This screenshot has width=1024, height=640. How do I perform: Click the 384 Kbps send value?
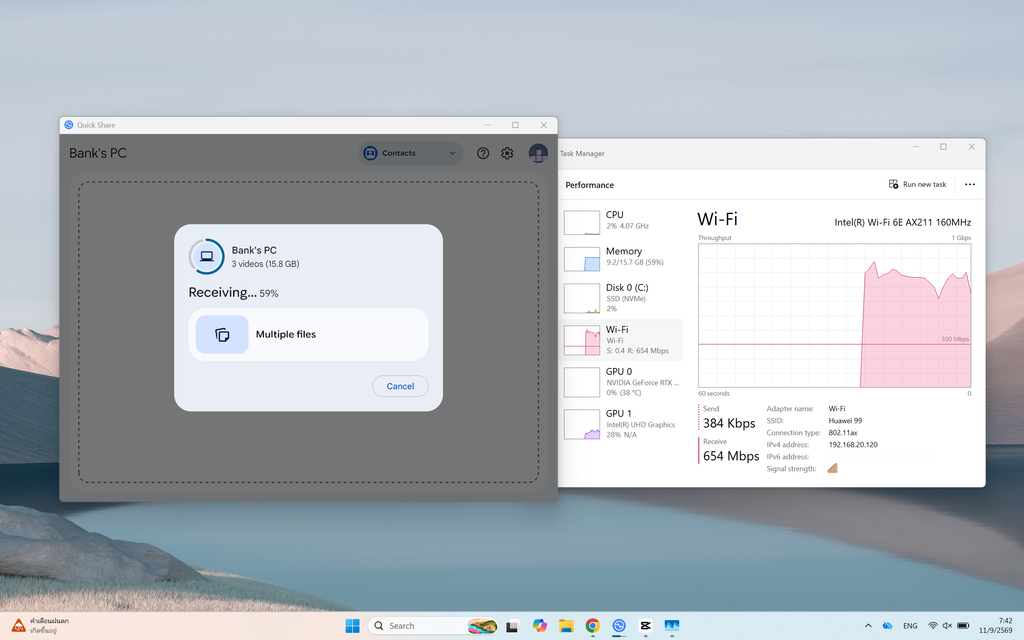point(729,423)
